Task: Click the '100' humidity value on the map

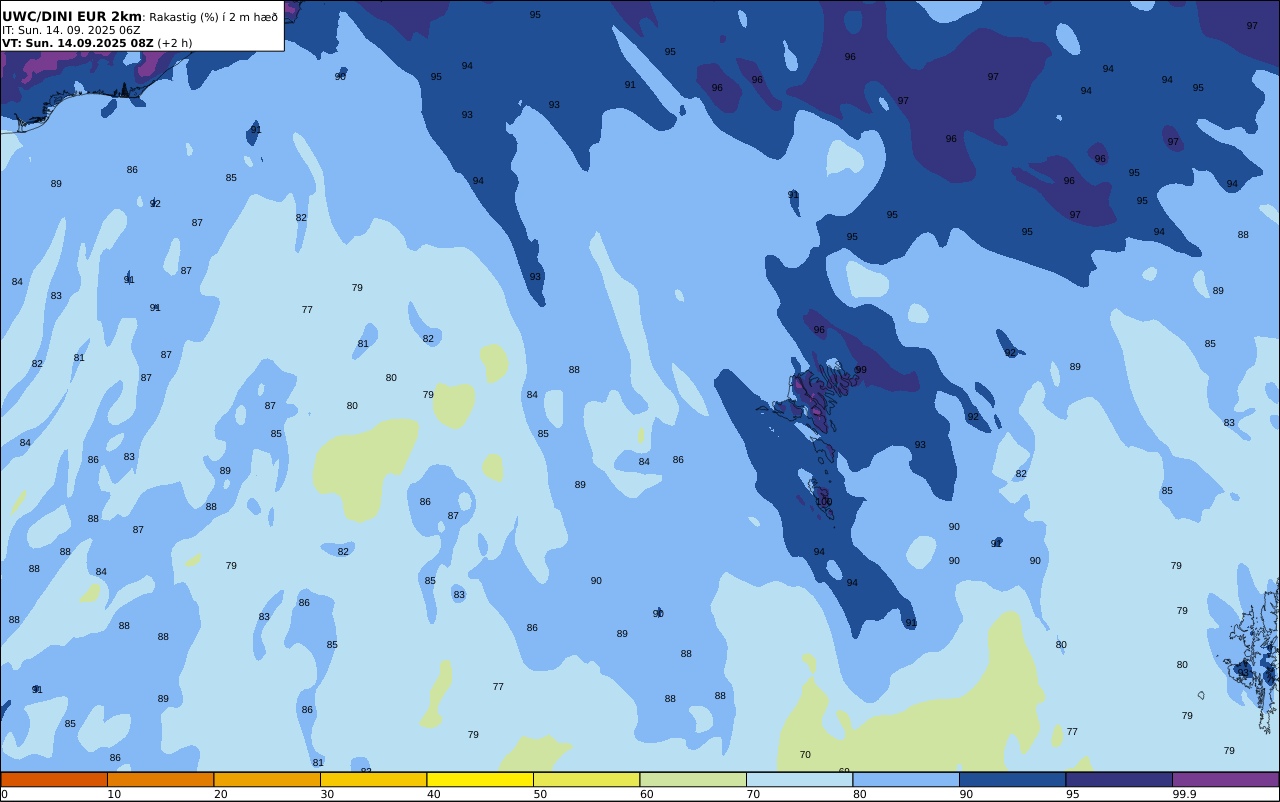Action: click(824, 502)
